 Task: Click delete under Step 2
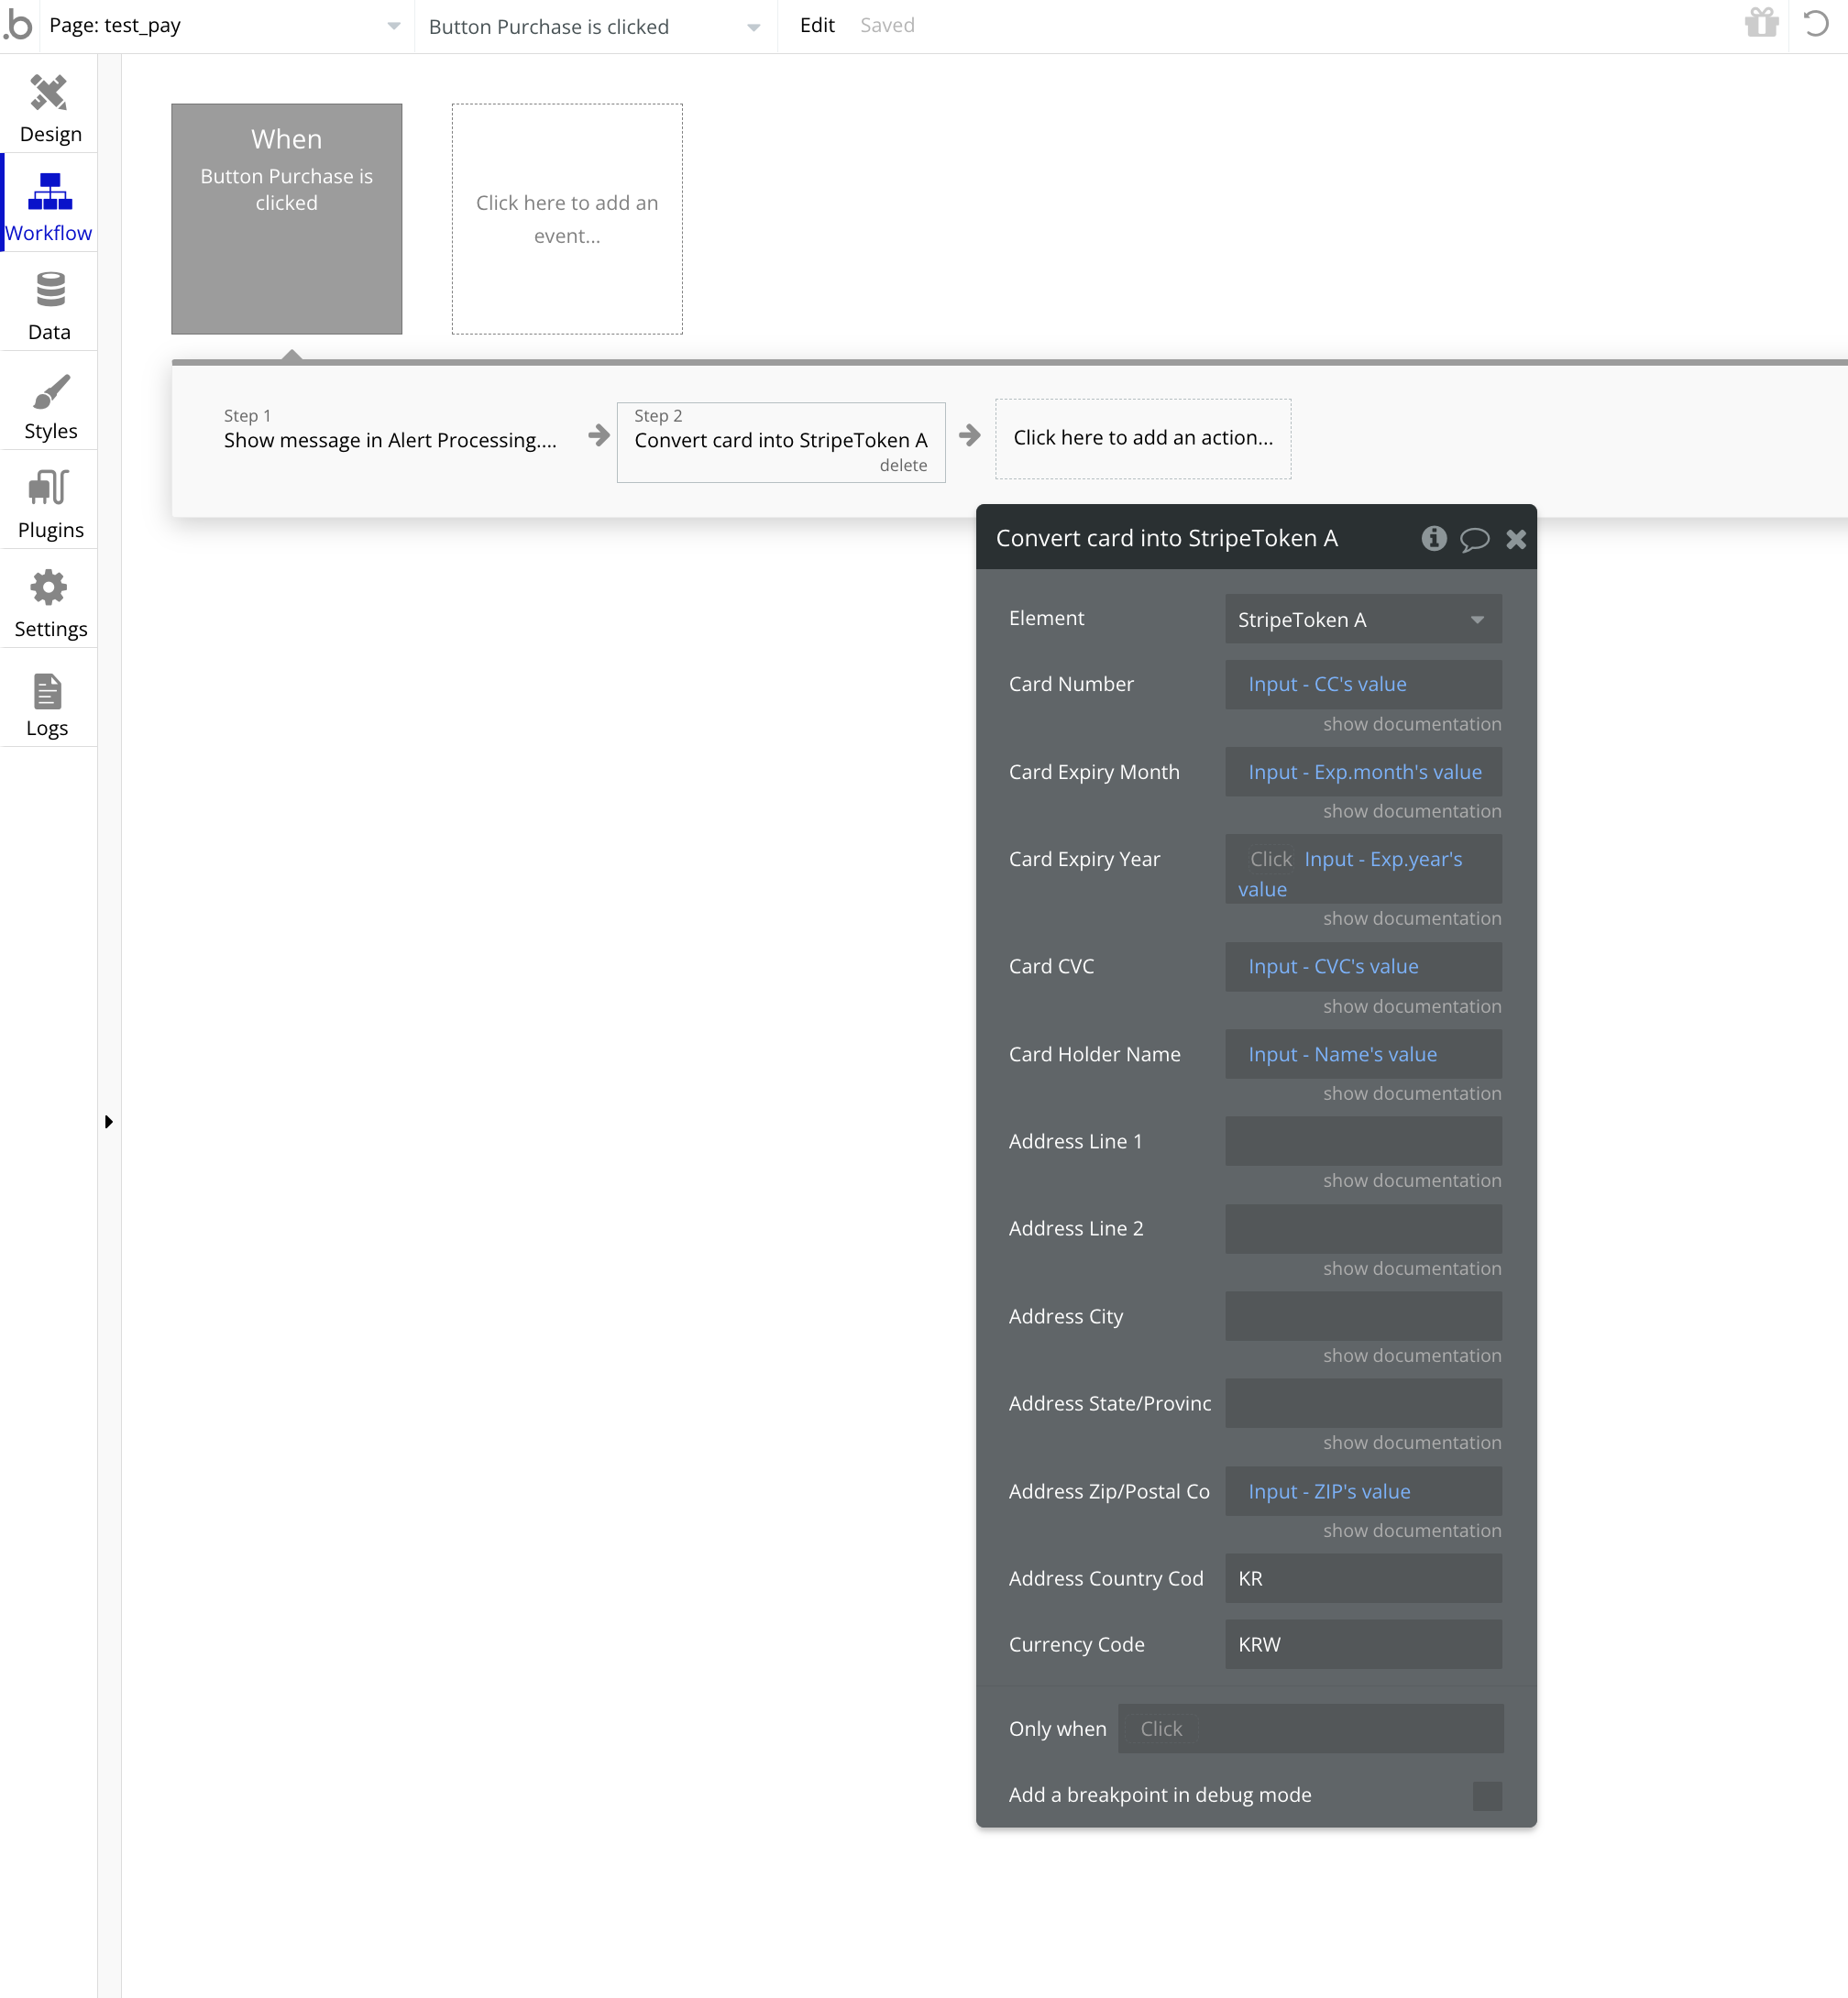(x=902, y=465)
